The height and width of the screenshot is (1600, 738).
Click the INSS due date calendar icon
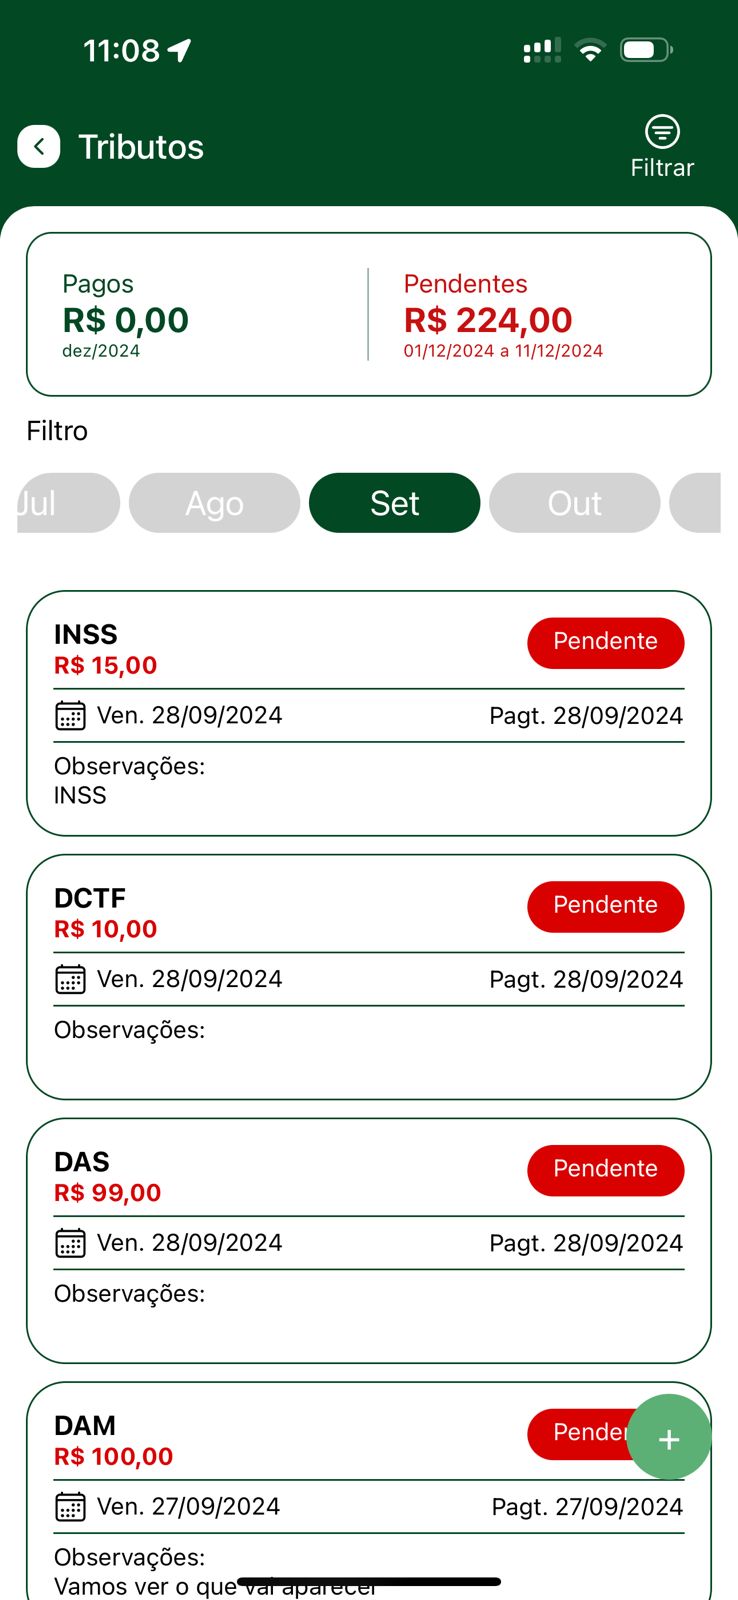(x=70, y=716)
